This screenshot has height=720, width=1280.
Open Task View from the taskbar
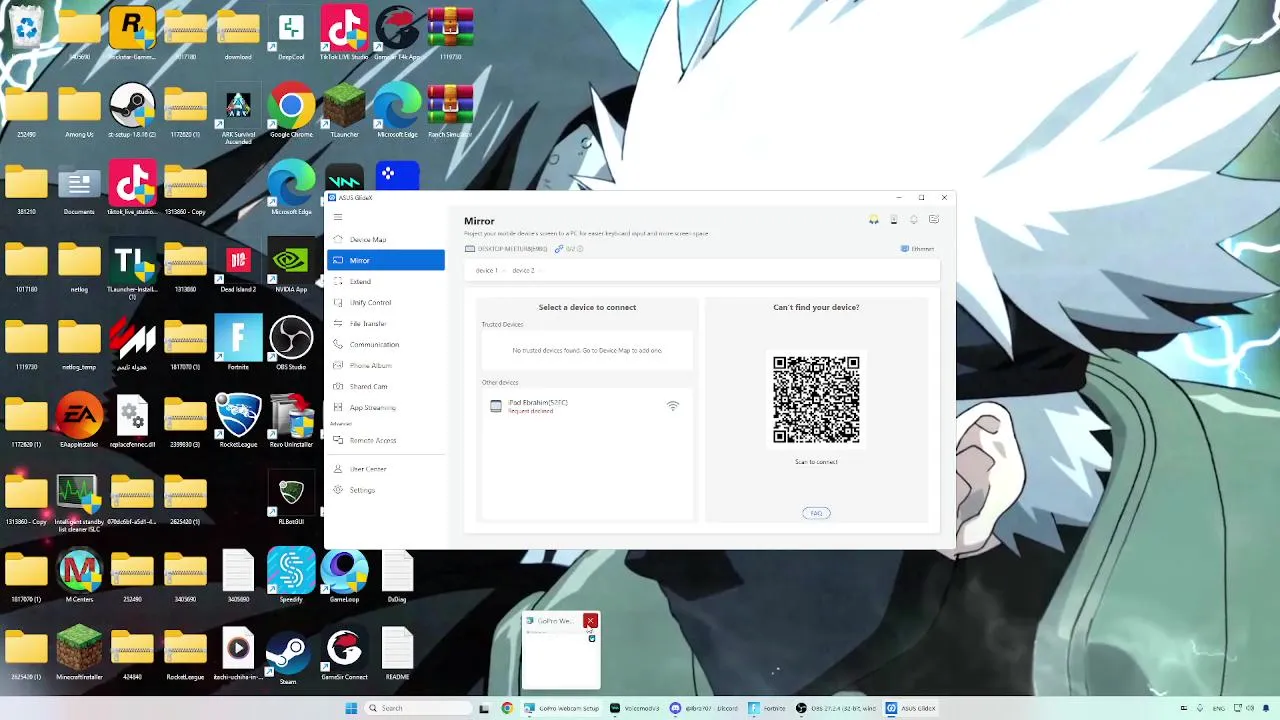[484, 708]
